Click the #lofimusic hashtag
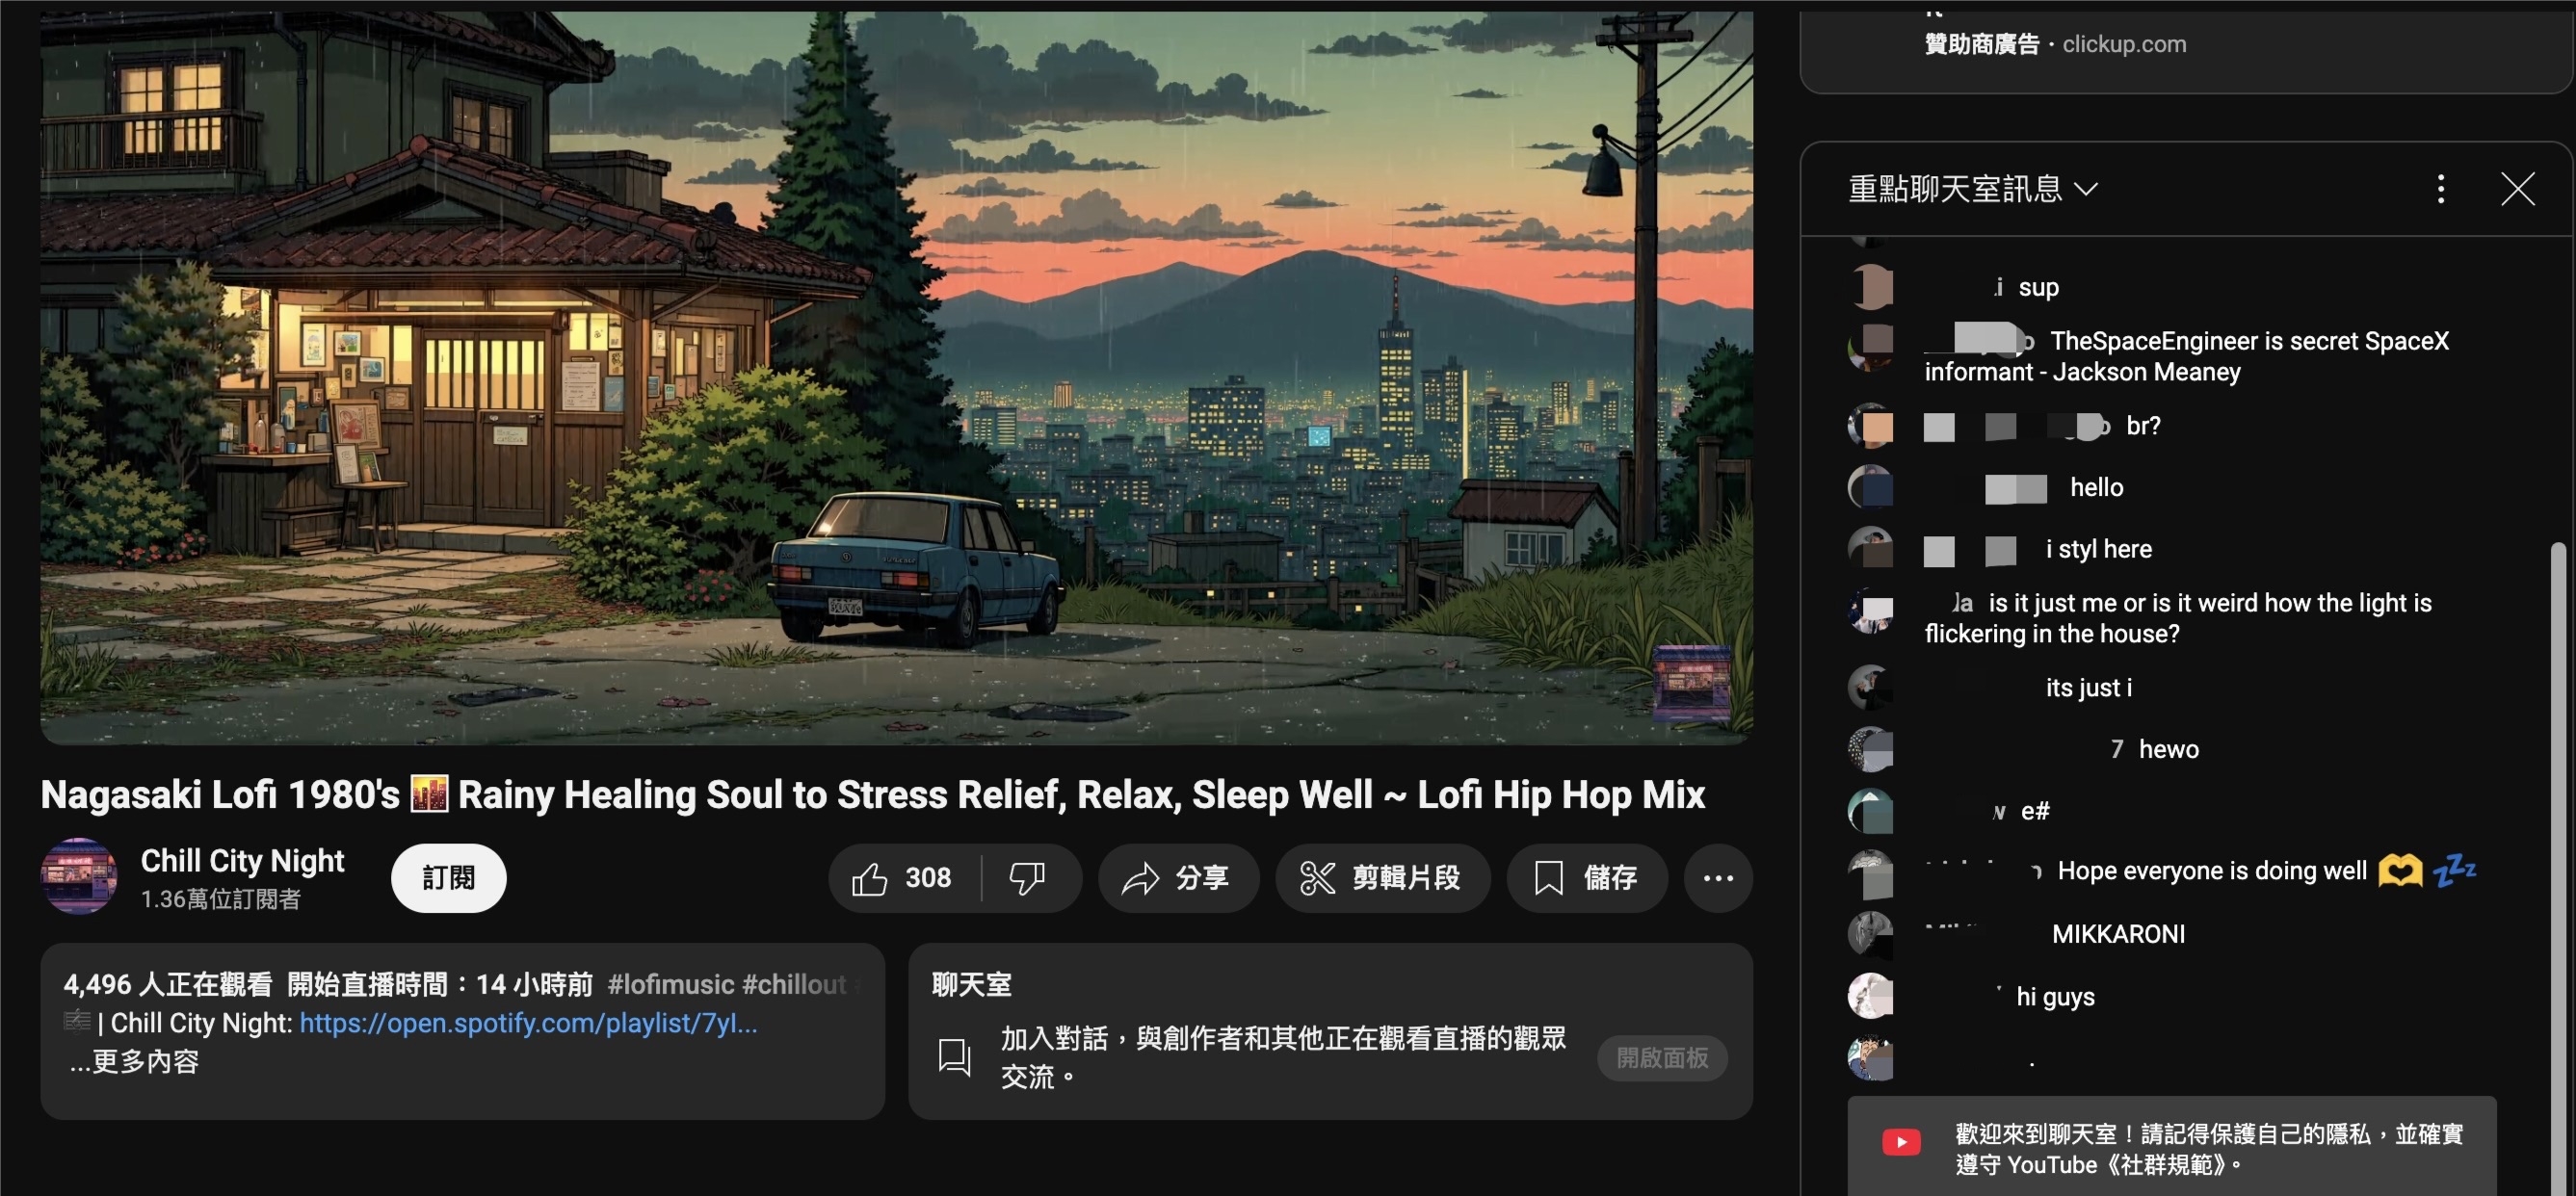Screen dimensions: 2576x1196 (671, 984)
